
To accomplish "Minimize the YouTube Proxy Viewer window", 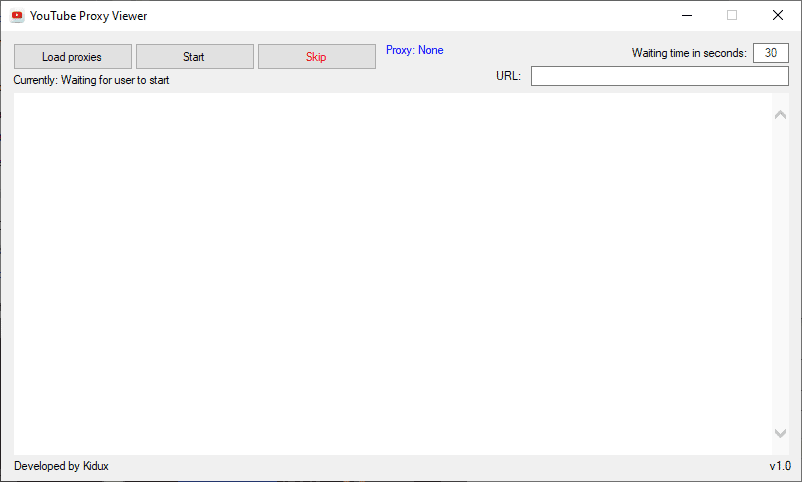I will (687, 15).
